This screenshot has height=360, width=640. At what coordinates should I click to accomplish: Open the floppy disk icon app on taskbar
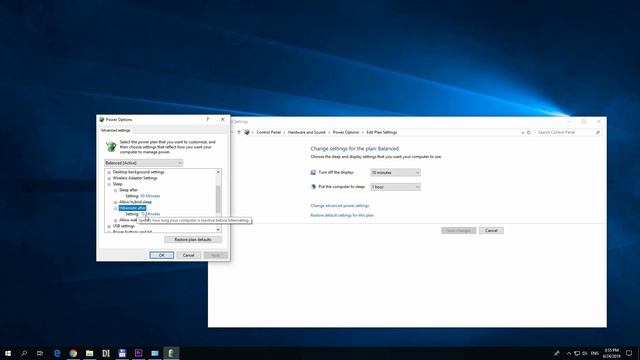[x=122, y=353]
